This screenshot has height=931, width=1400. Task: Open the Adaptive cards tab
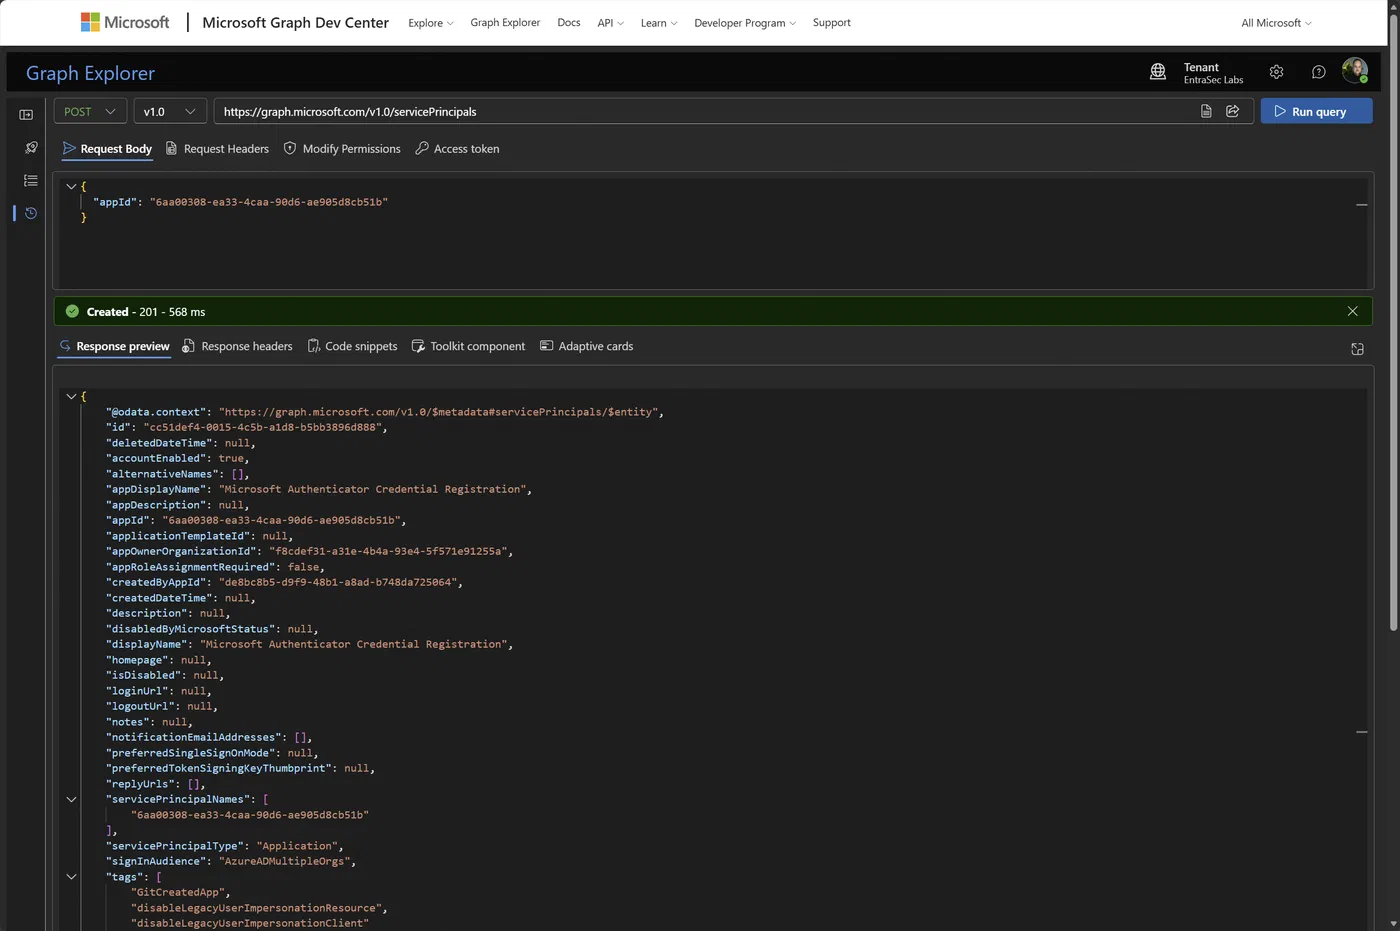[x=586, y=346]
